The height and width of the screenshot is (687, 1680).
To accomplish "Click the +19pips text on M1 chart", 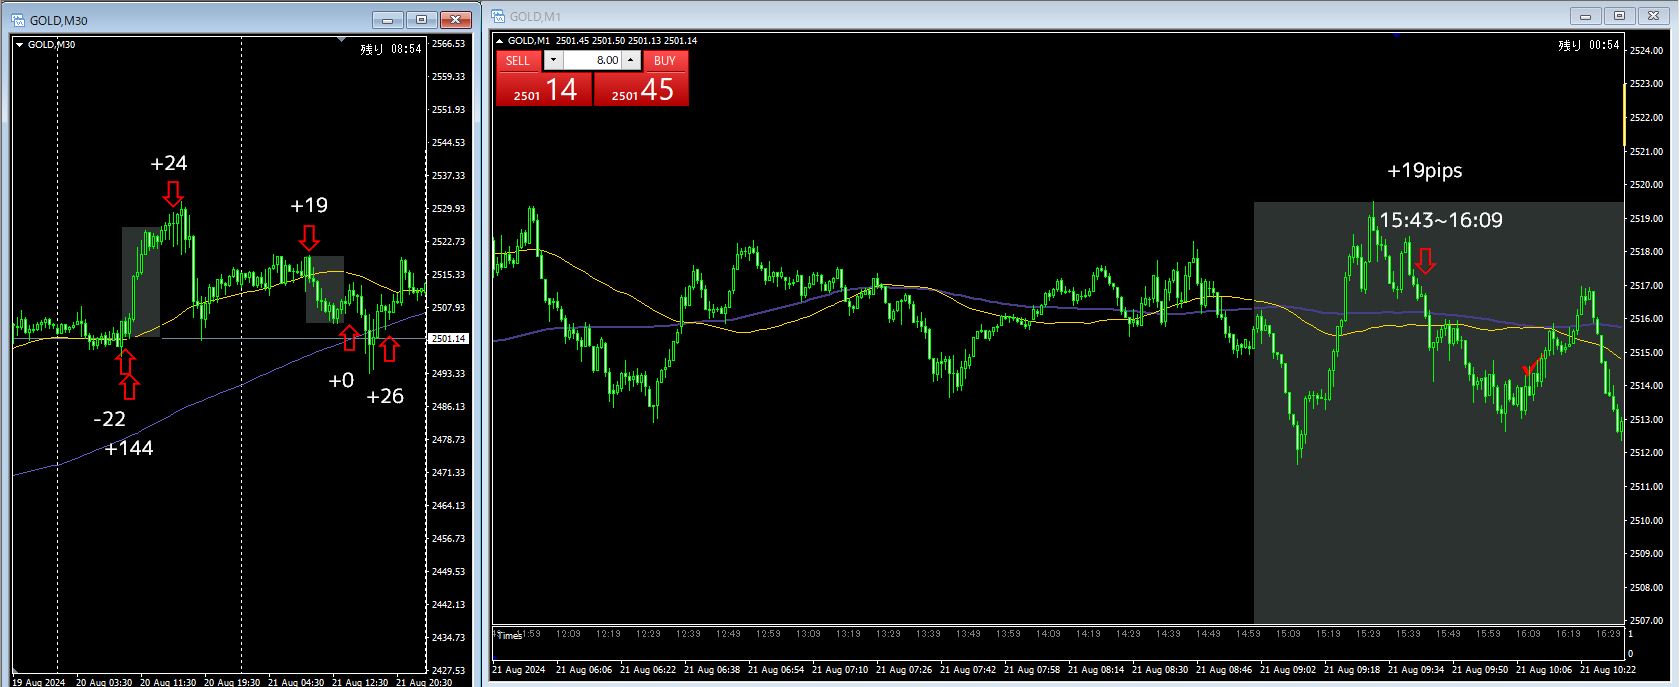I will 1424,171.
